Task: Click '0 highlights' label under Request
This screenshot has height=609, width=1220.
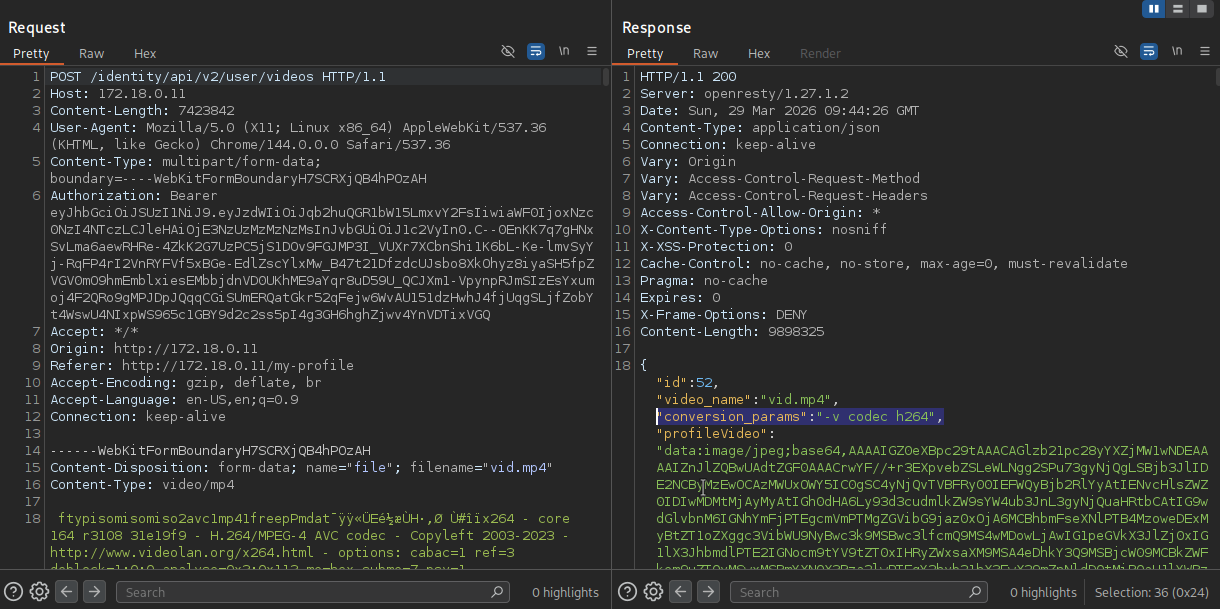Action: tap(565, 592)
